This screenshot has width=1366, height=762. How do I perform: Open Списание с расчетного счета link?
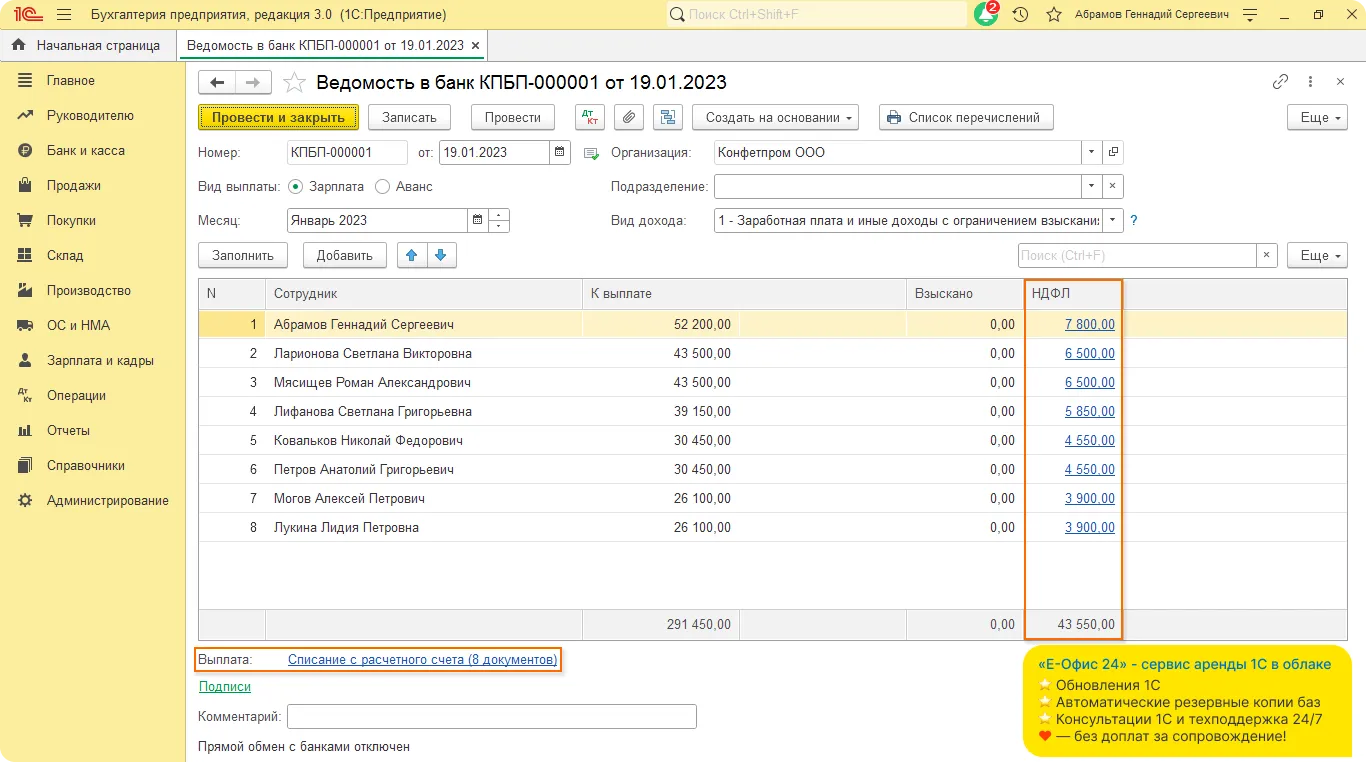click(x=422, y=660)
